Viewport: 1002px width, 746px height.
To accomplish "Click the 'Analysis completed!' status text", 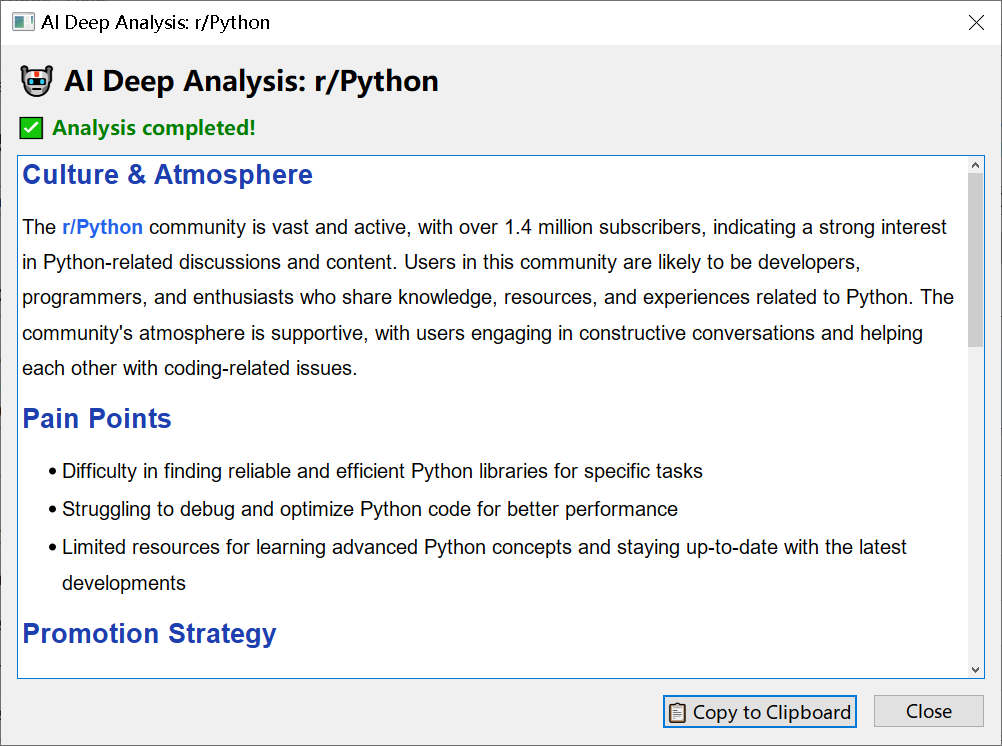I will [154, 128].
